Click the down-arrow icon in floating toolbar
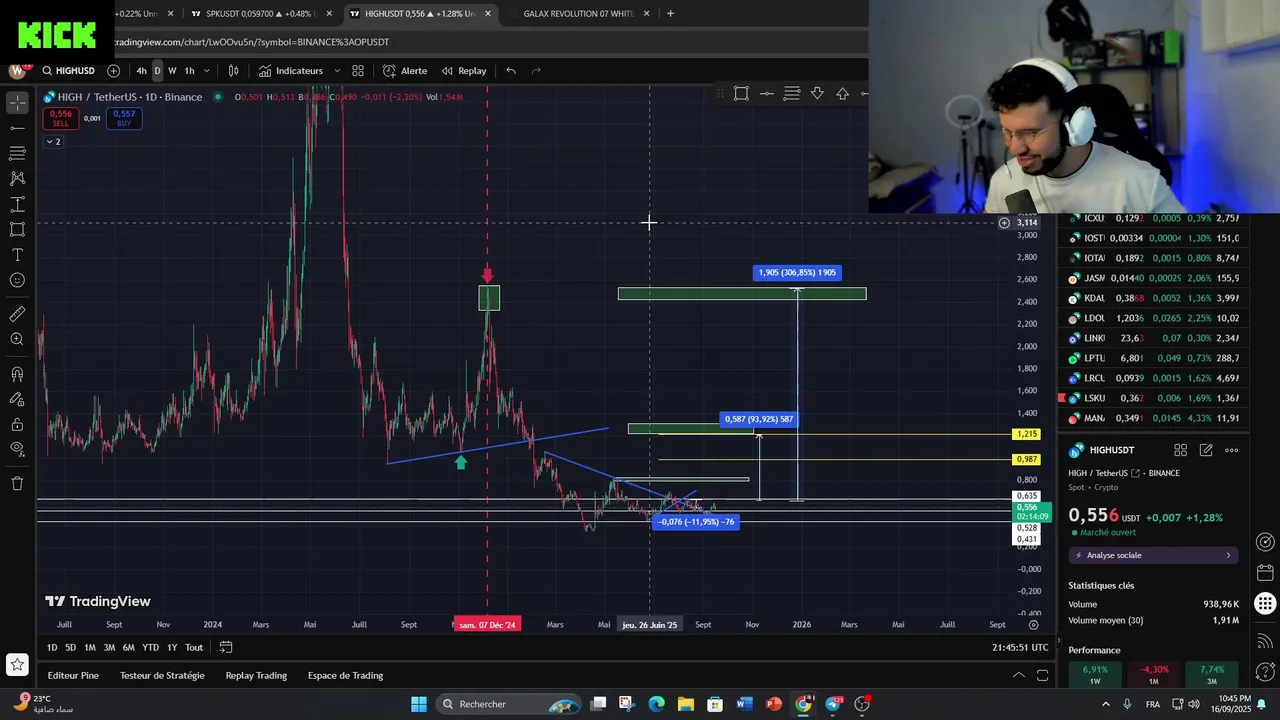Image resolution: width=1280 pixels, height=720 pixels. point(817,93)
